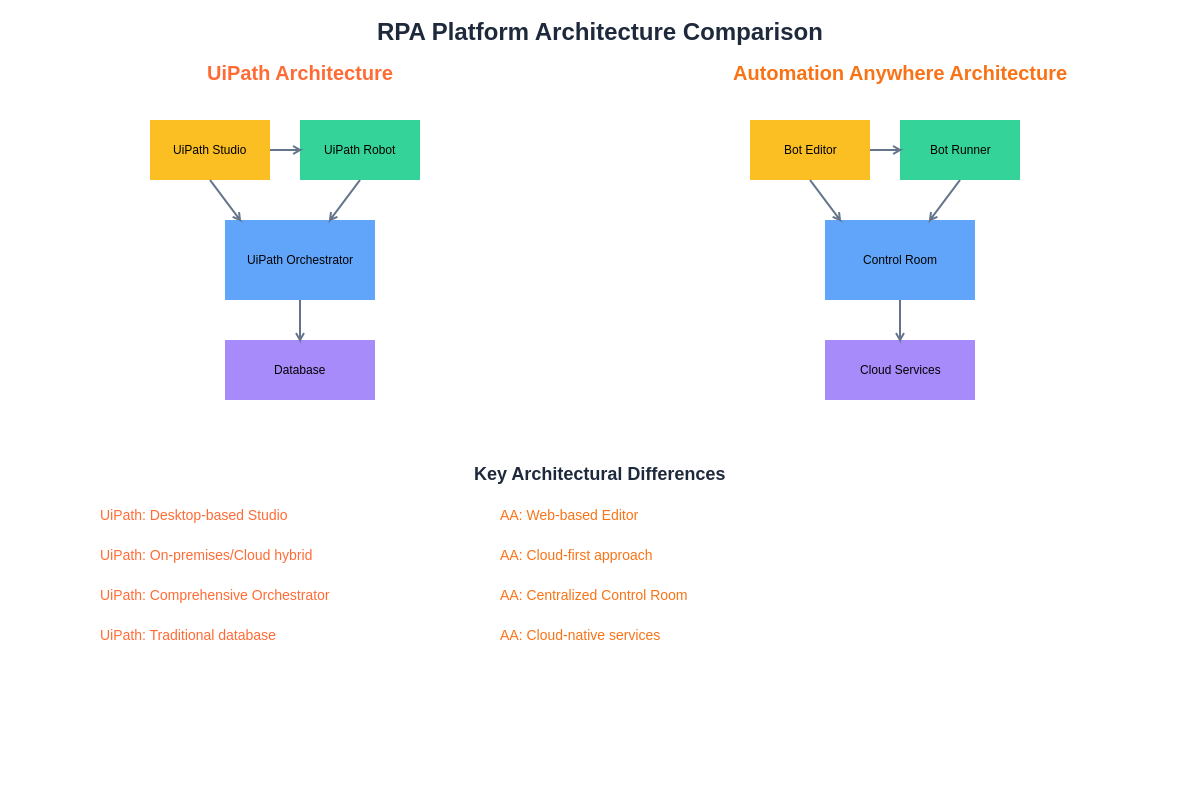Click the Bot Editor box

tap(810, 150)
